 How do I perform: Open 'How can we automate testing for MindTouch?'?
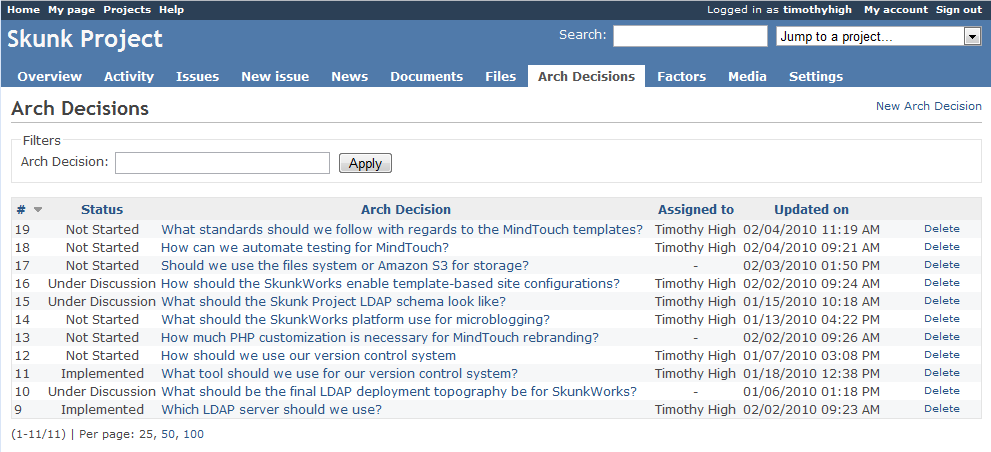pyautogui.click(x=305, y=247)
